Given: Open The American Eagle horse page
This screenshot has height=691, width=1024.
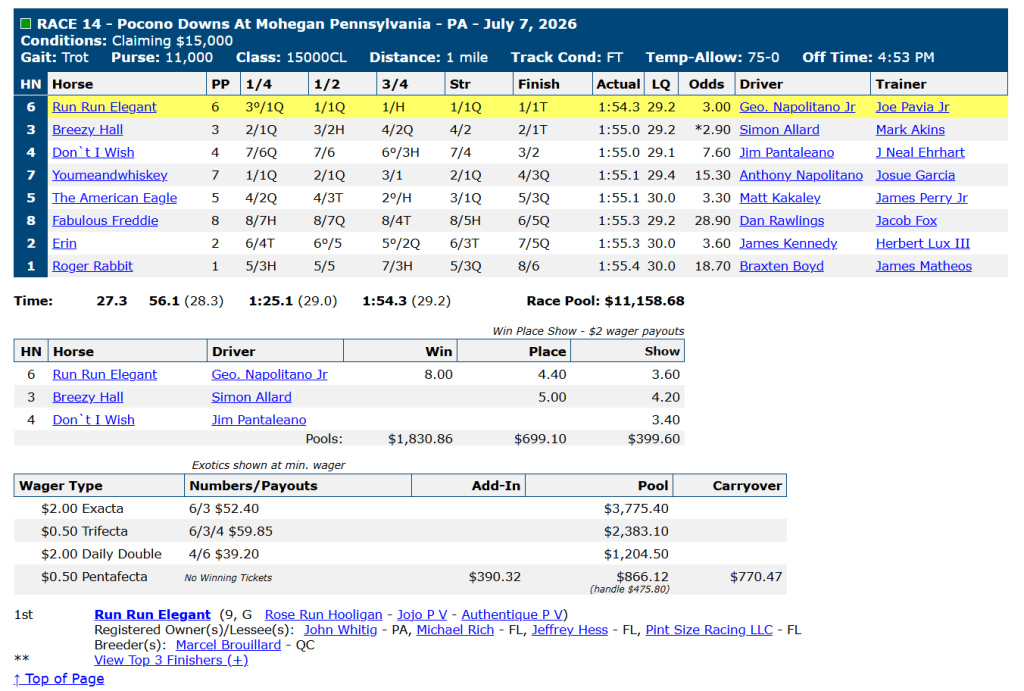Looking at the screenshot, I should pos(114,198).
